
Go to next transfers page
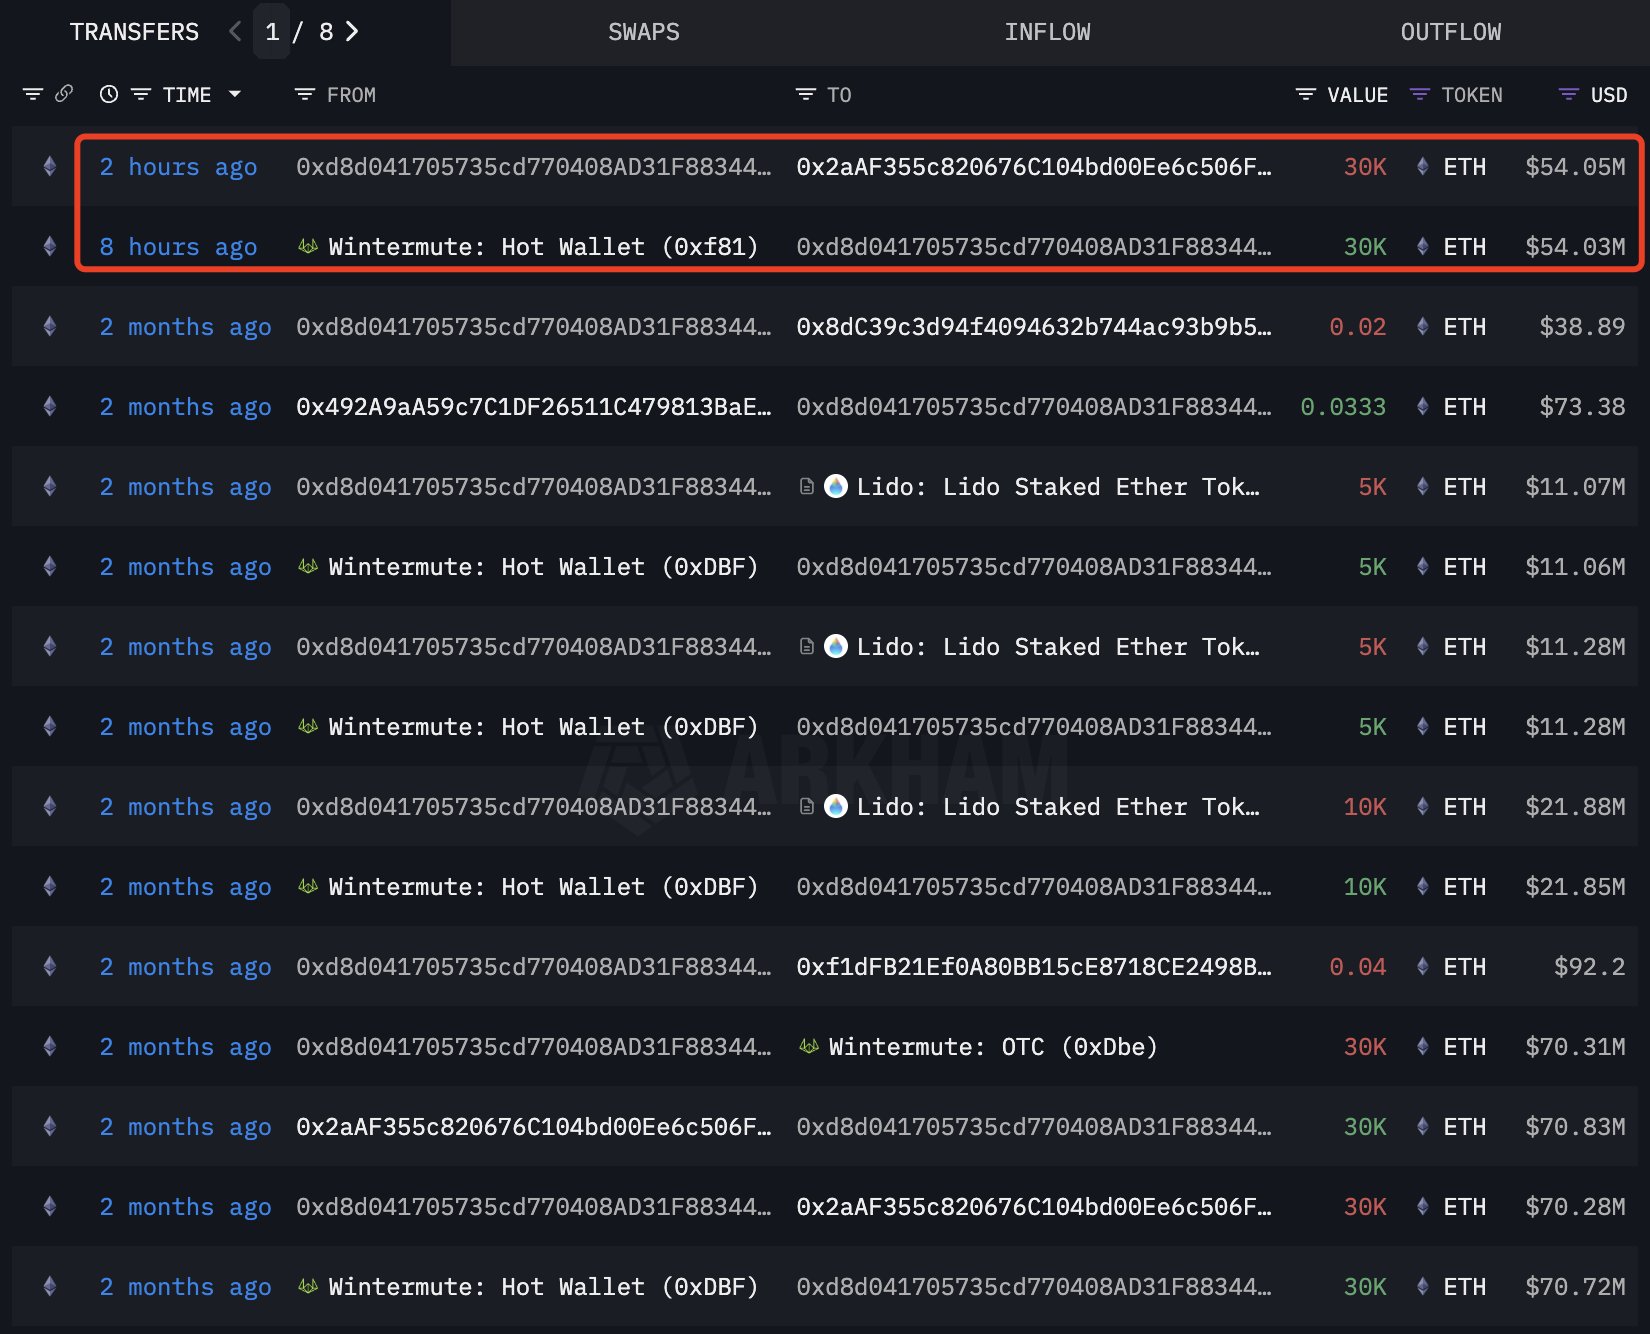click(x=352, y=32)
